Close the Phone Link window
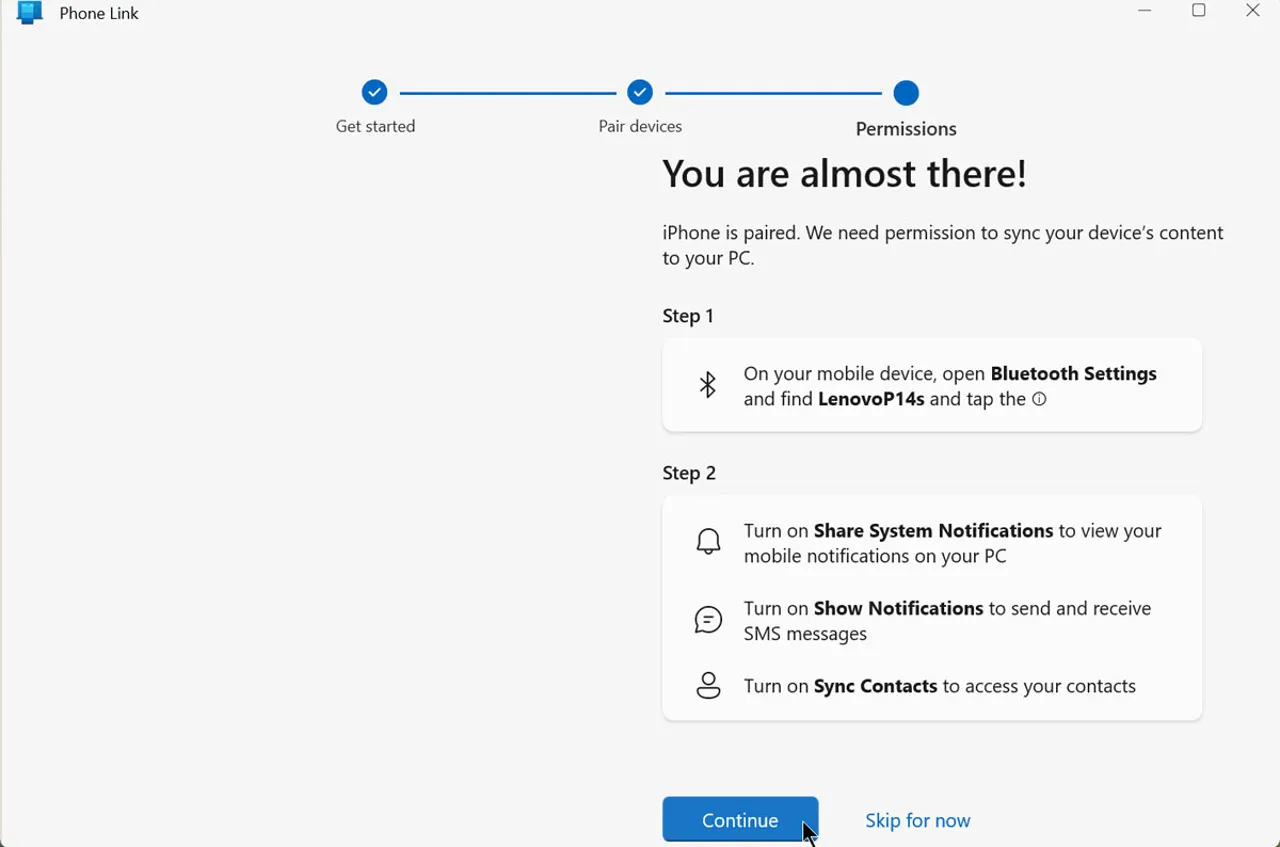 tap(1253, 11)
